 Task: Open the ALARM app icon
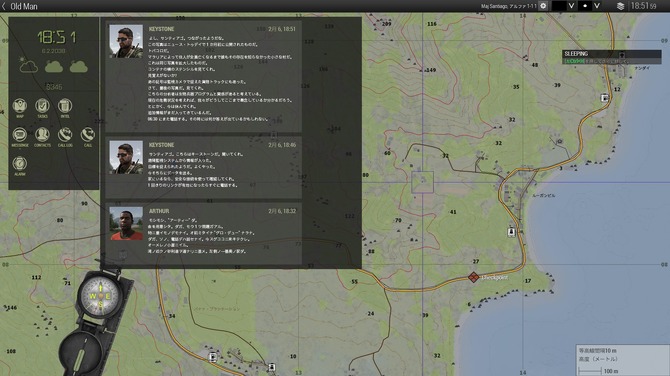click(x=20, y=164)
